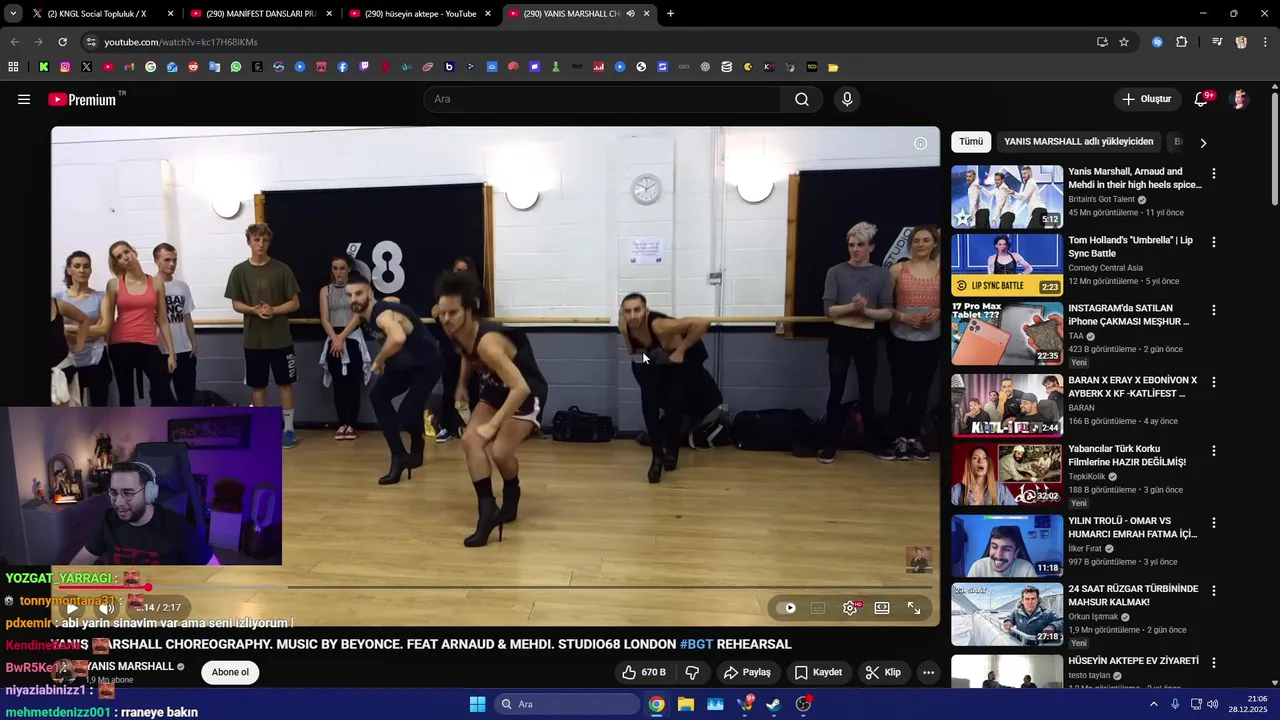Enter fullscreen mode
This screenshot has height=720, width=1280.
(914, 608)
